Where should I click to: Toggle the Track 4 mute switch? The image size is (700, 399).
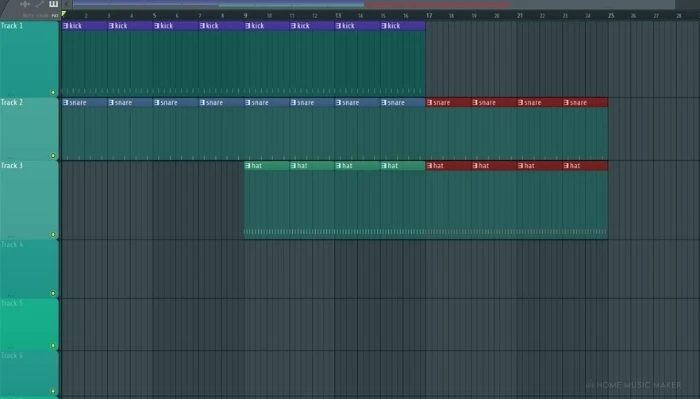click(53, 293)
